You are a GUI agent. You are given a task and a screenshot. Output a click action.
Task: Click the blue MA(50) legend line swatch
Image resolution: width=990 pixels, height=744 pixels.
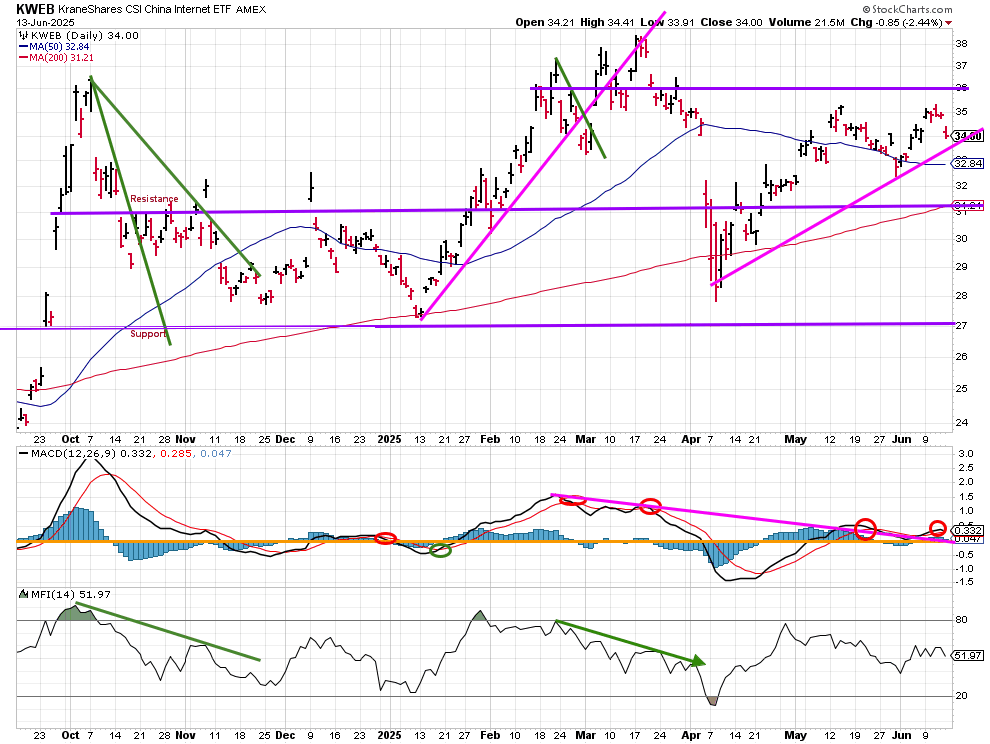tap(23, 47)
